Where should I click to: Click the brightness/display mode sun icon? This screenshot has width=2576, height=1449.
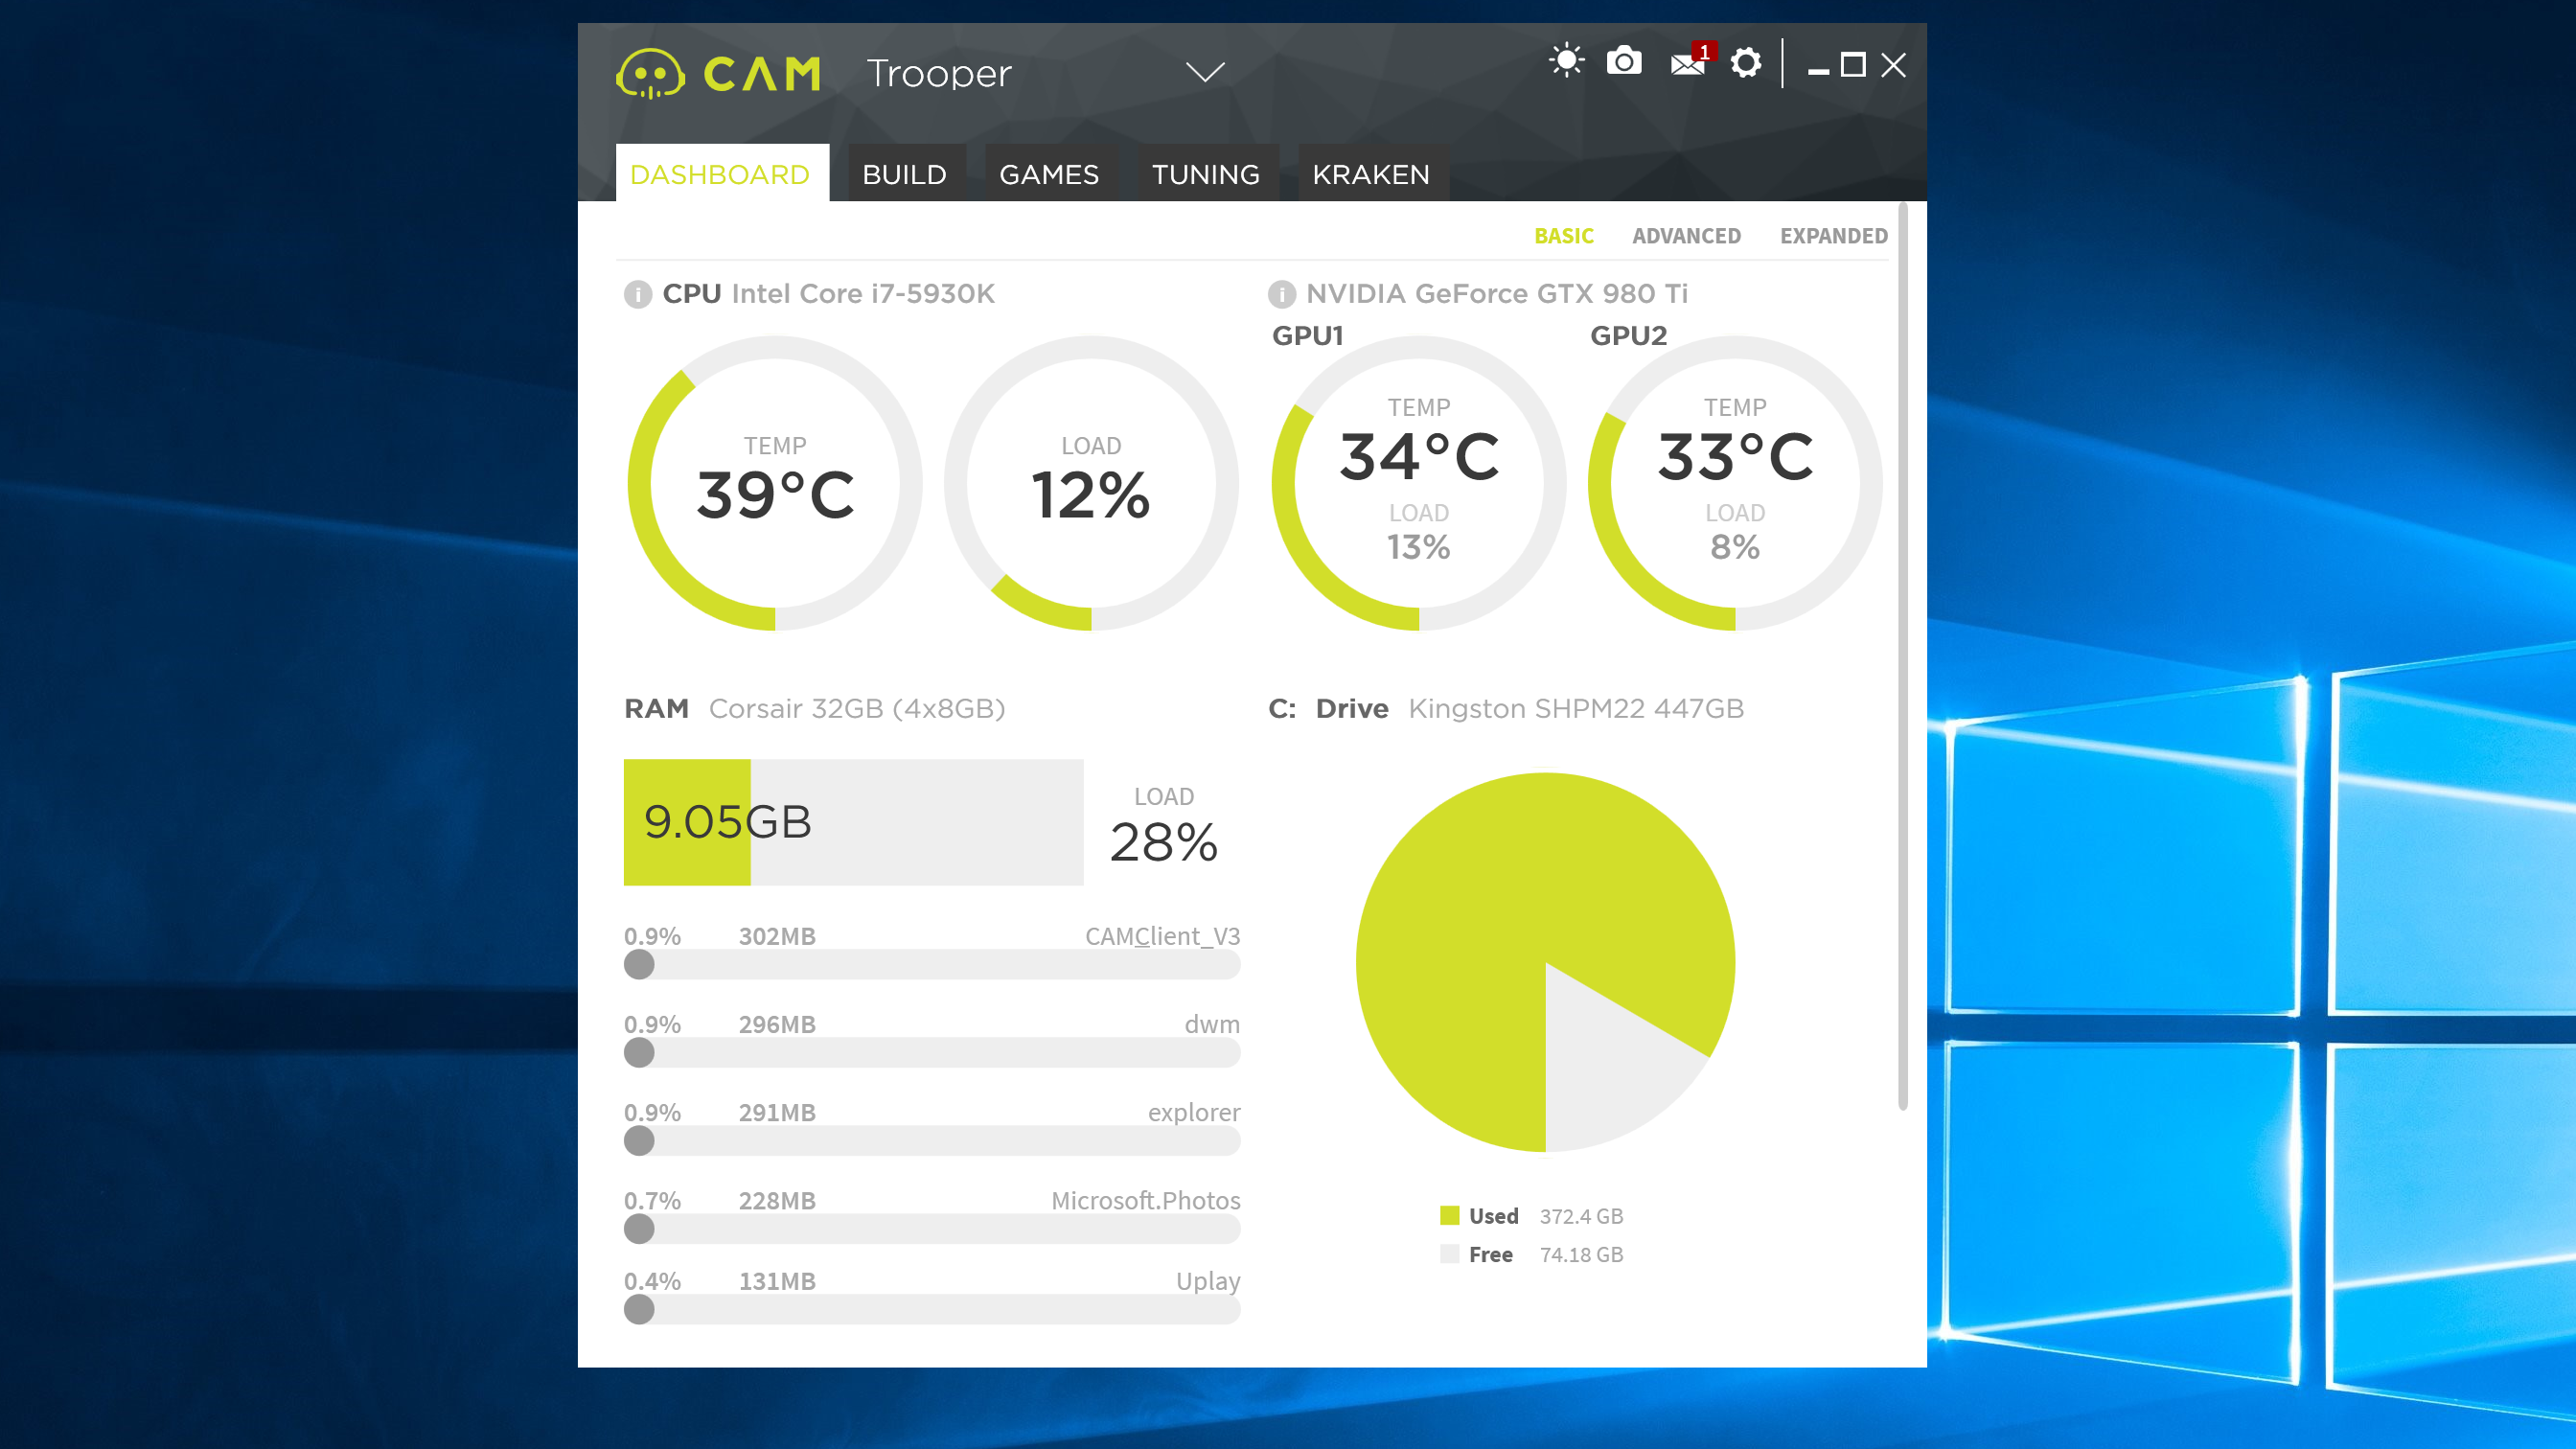tap(1562, 63)
